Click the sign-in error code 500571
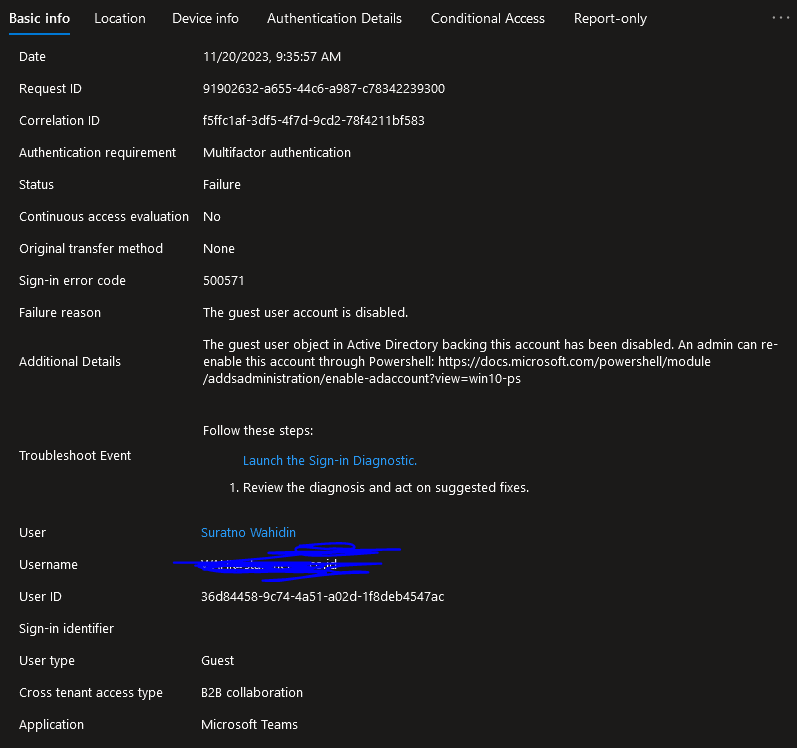 pos(224,280)
